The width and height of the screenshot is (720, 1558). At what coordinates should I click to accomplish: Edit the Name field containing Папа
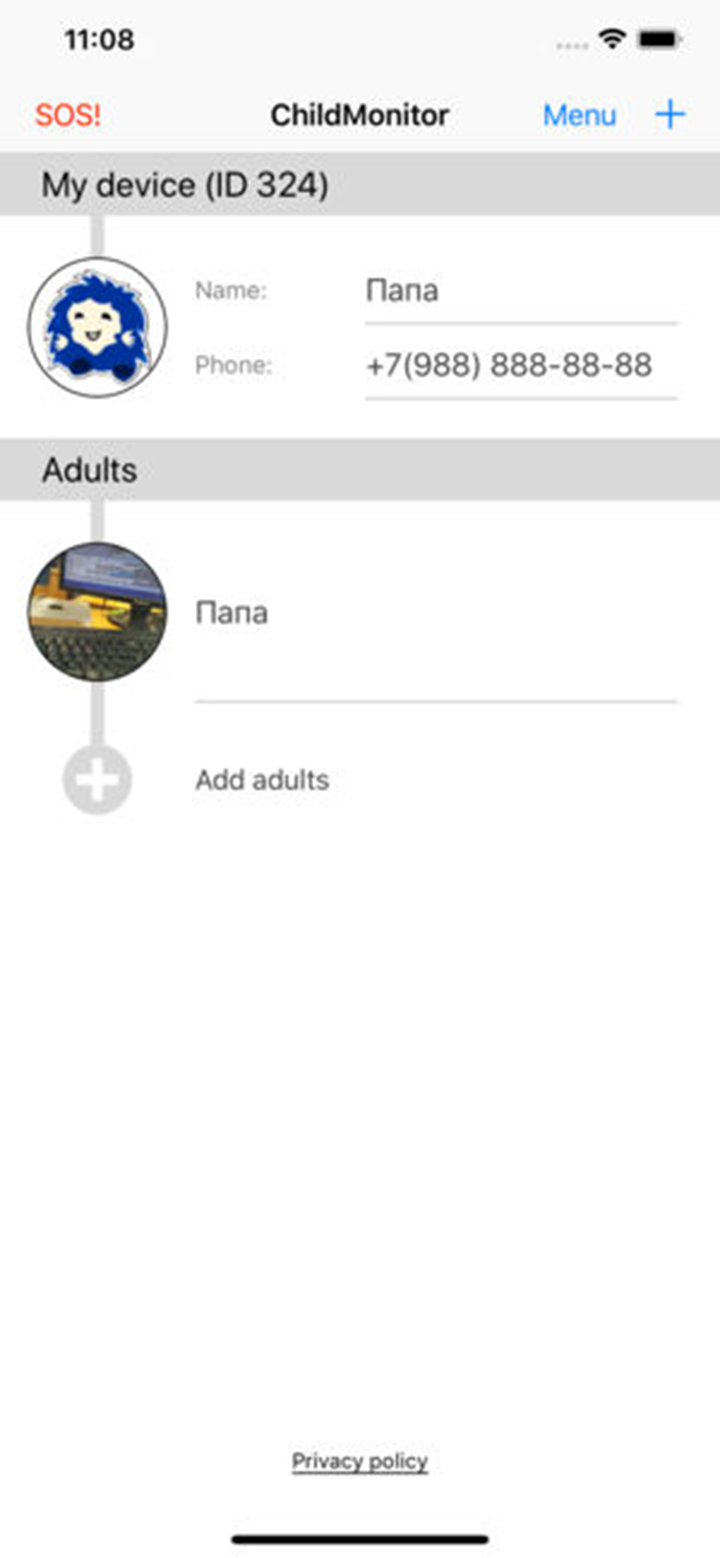(520, 292)
